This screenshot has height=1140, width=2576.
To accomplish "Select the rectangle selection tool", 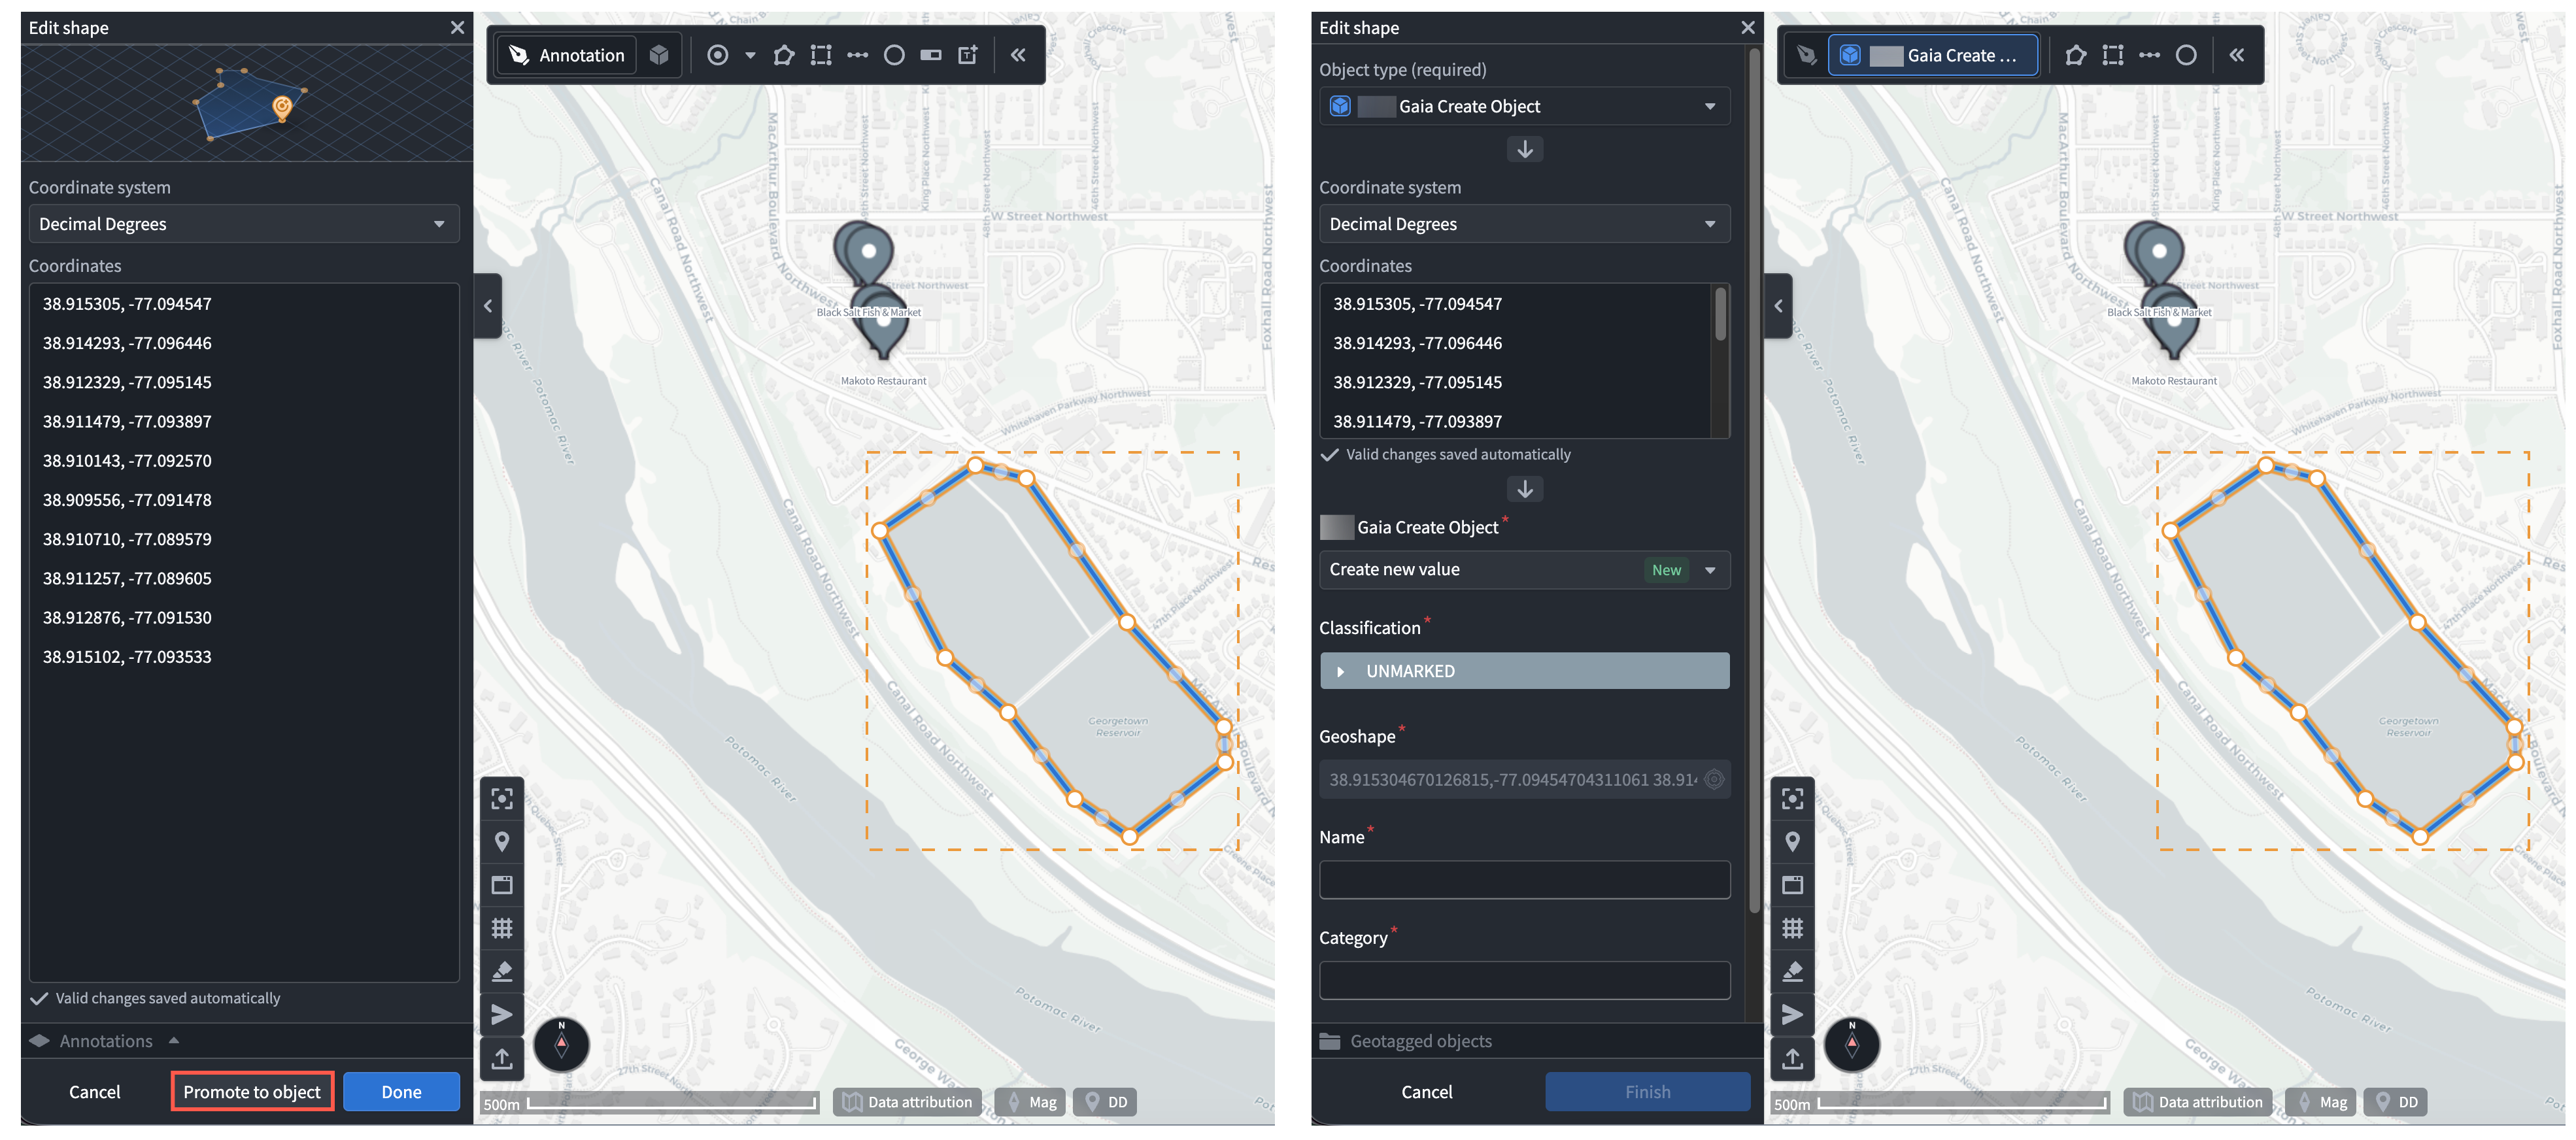I will click(x=821, y=55).
